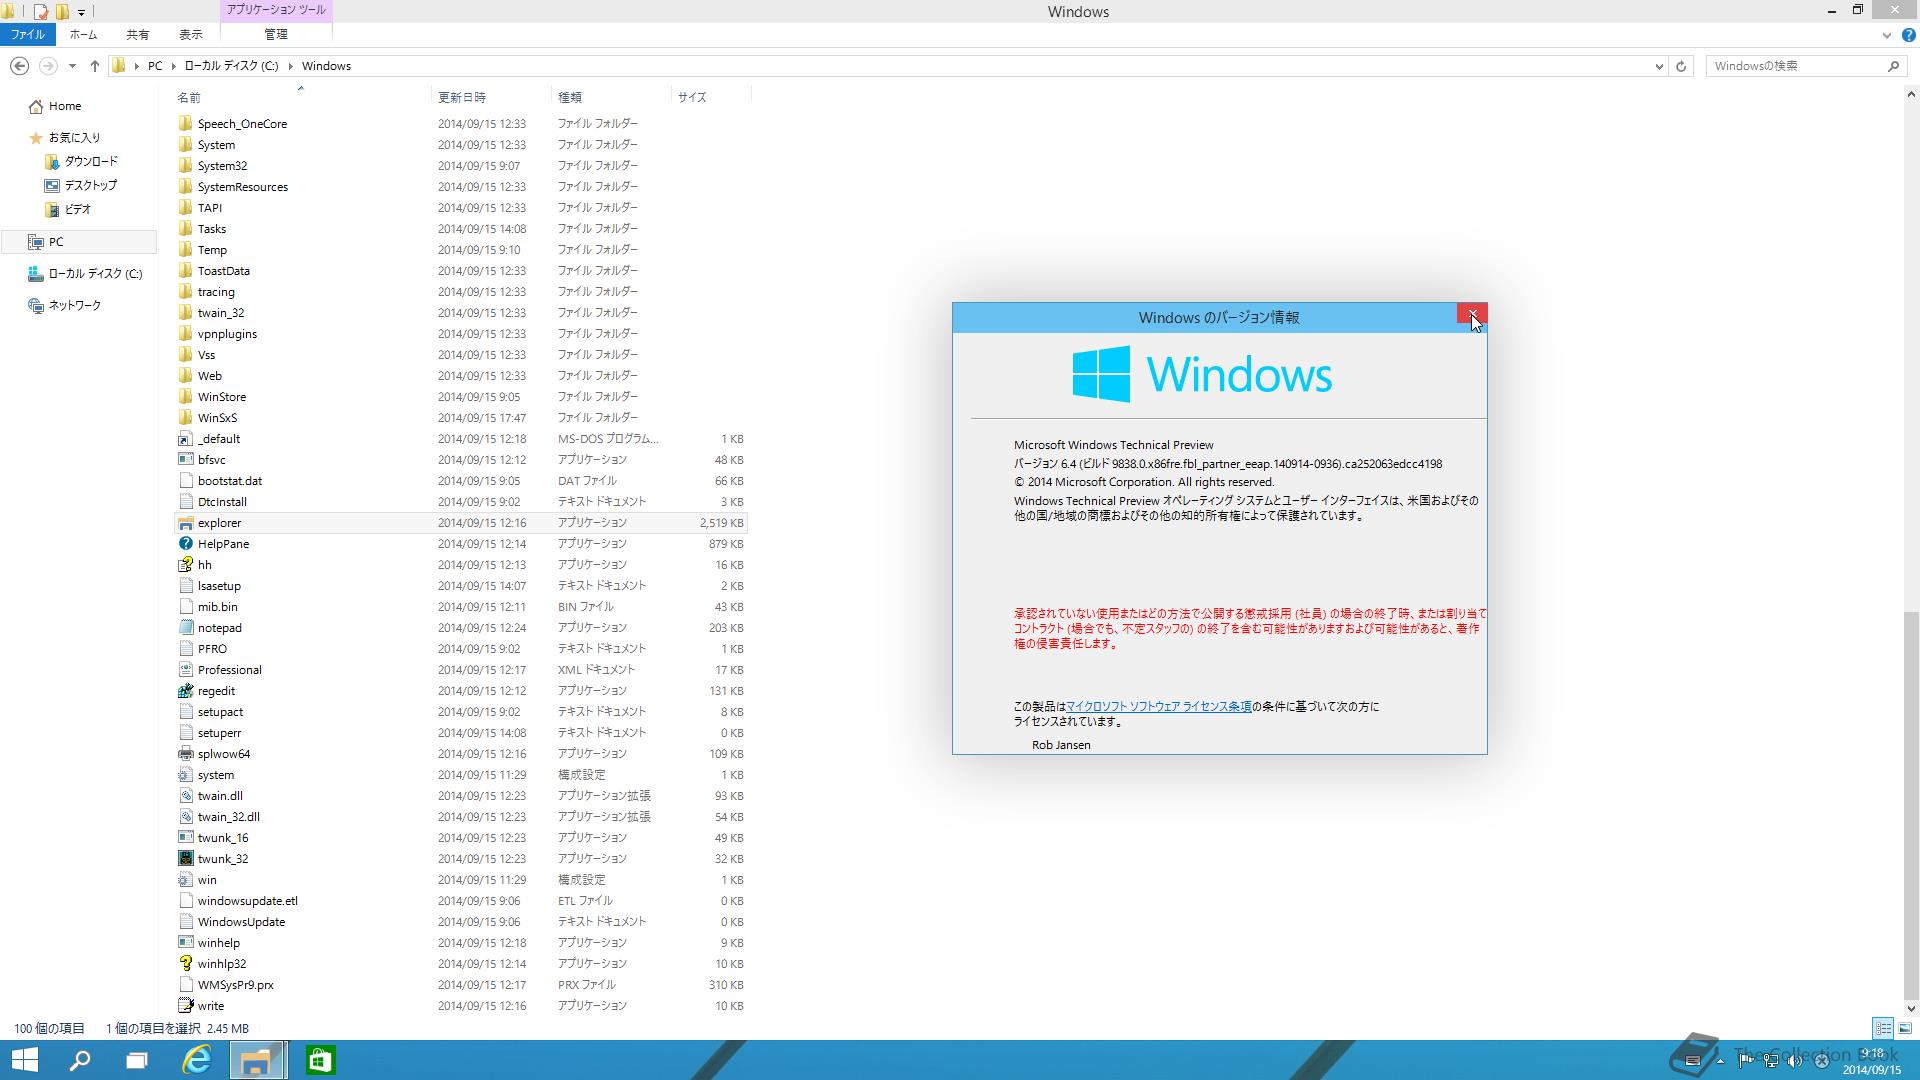Screen dimensions: 1920x1080
Task: Open the Microsoft software license terms link
Action: point(1159,706)
